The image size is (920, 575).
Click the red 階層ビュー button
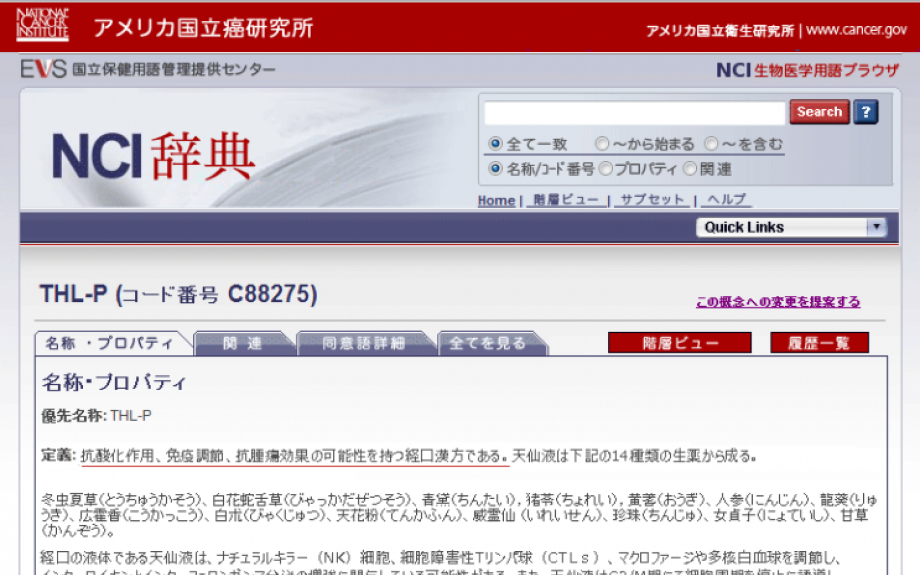coord(680,343)
